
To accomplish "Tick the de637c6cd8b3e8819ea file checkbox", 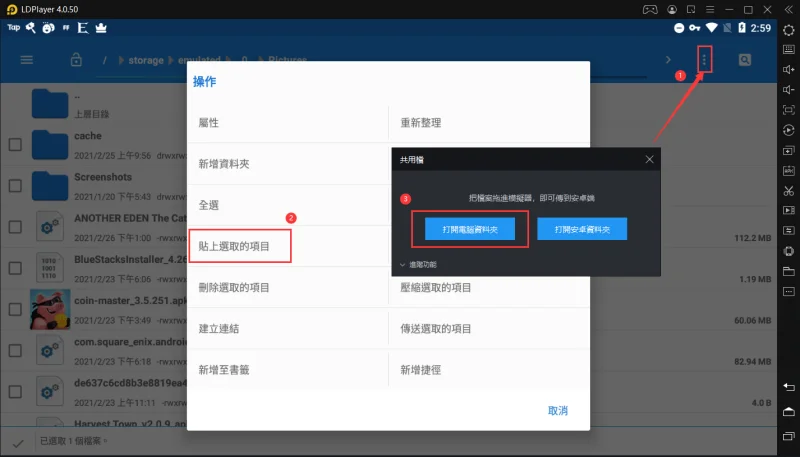I will point(15,391).
